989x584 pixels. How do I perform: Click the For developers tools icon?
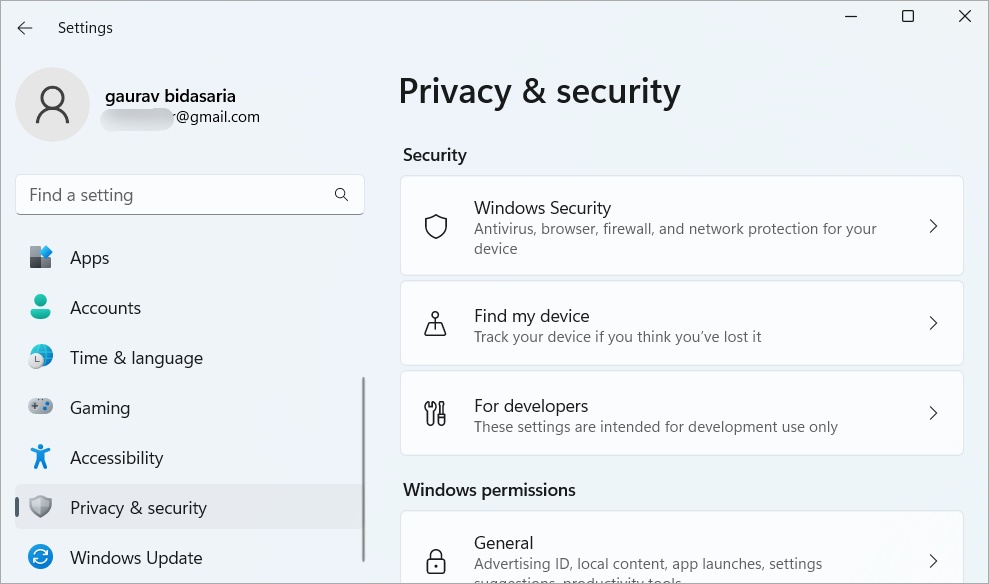tap(436, 414)
